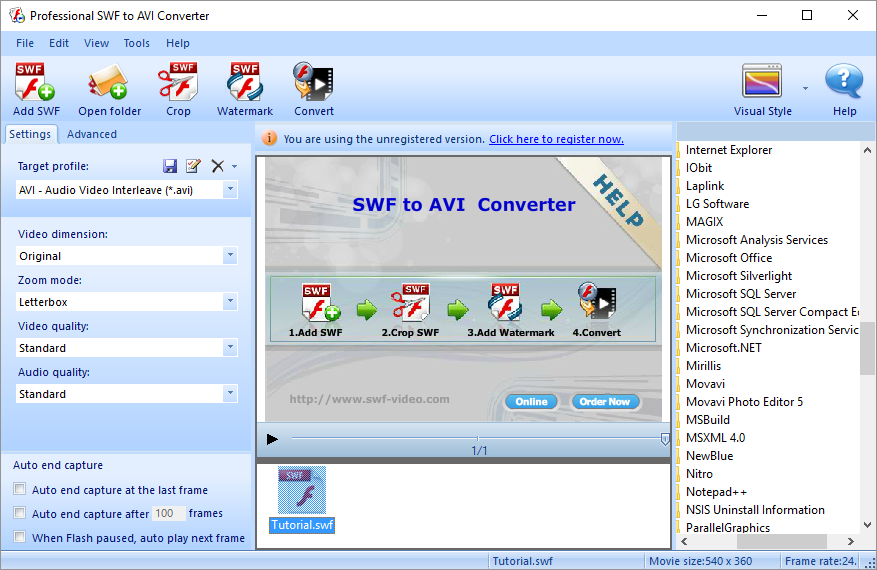This screenshot has height=570, width=877.
Task: Open the File menu
Action: point(25,43)
